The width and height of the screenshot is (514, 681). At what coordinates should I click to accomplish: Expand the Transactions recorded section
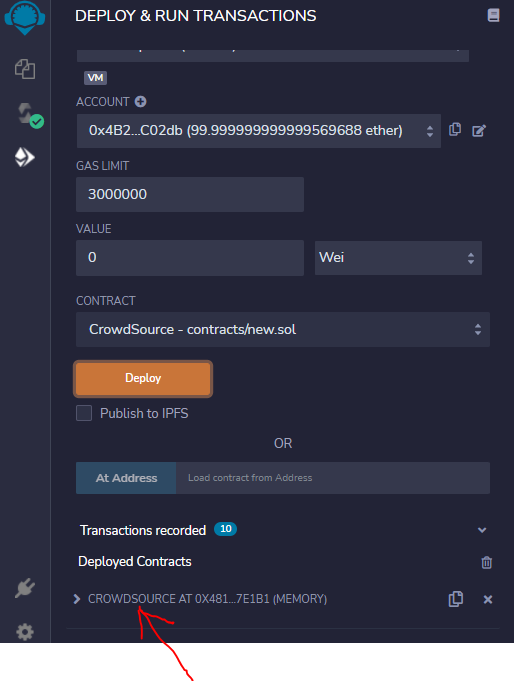(482, 530)
